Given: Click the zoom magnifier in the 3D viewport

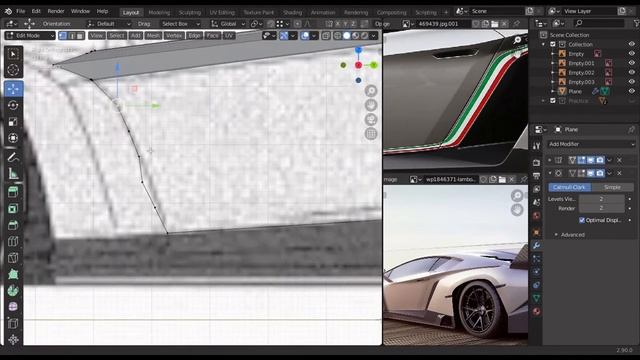Looking at the screenshot, I should tap(371, 91).
